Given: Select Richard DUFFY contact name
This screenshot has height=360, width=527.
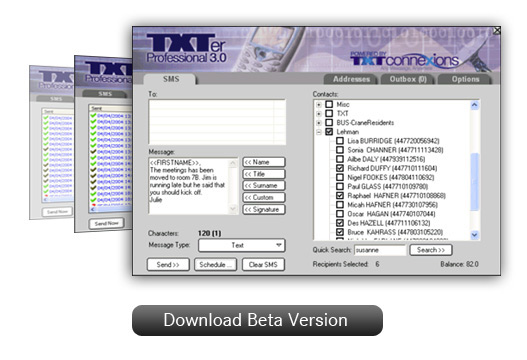Looking at the screenshot, I should [x=392, y=168].
